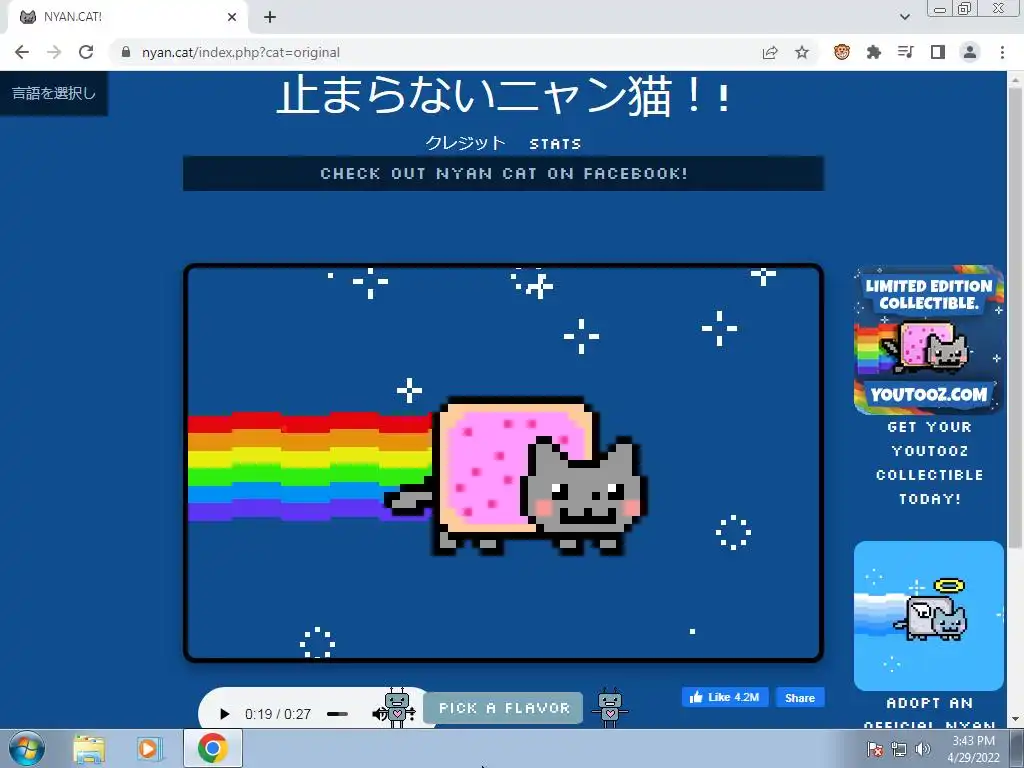This screenshot has height=768, width=1024.
Task: Click the Facebook Share button
Action: [x=799, y=697]
